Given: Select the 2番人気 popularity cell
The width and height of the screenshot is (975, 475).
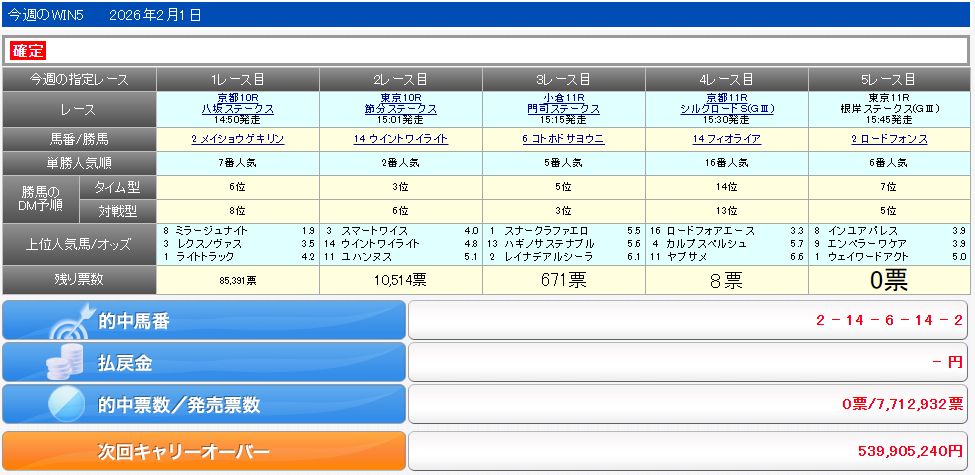Looking at the screenshot, I should coord(400,164).
